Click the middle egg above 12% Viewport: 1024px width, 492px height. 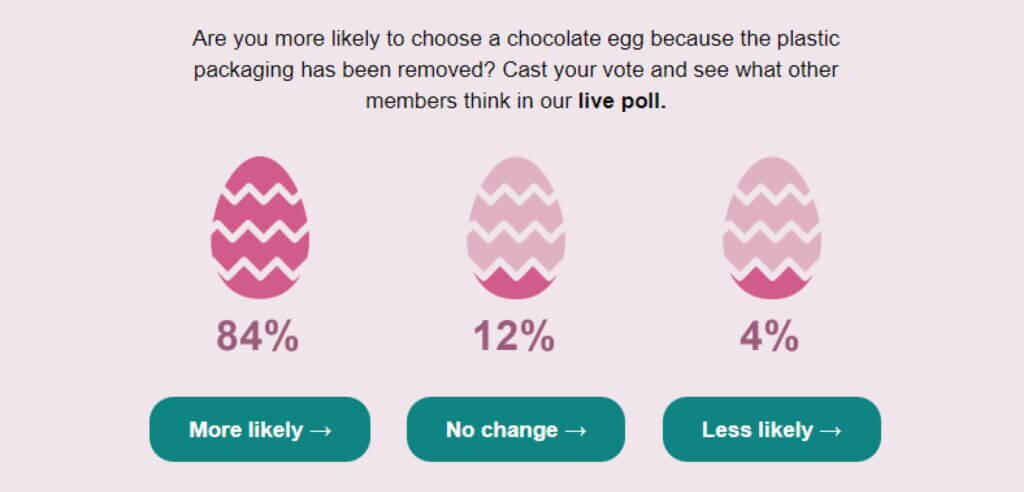coord(516,227)
